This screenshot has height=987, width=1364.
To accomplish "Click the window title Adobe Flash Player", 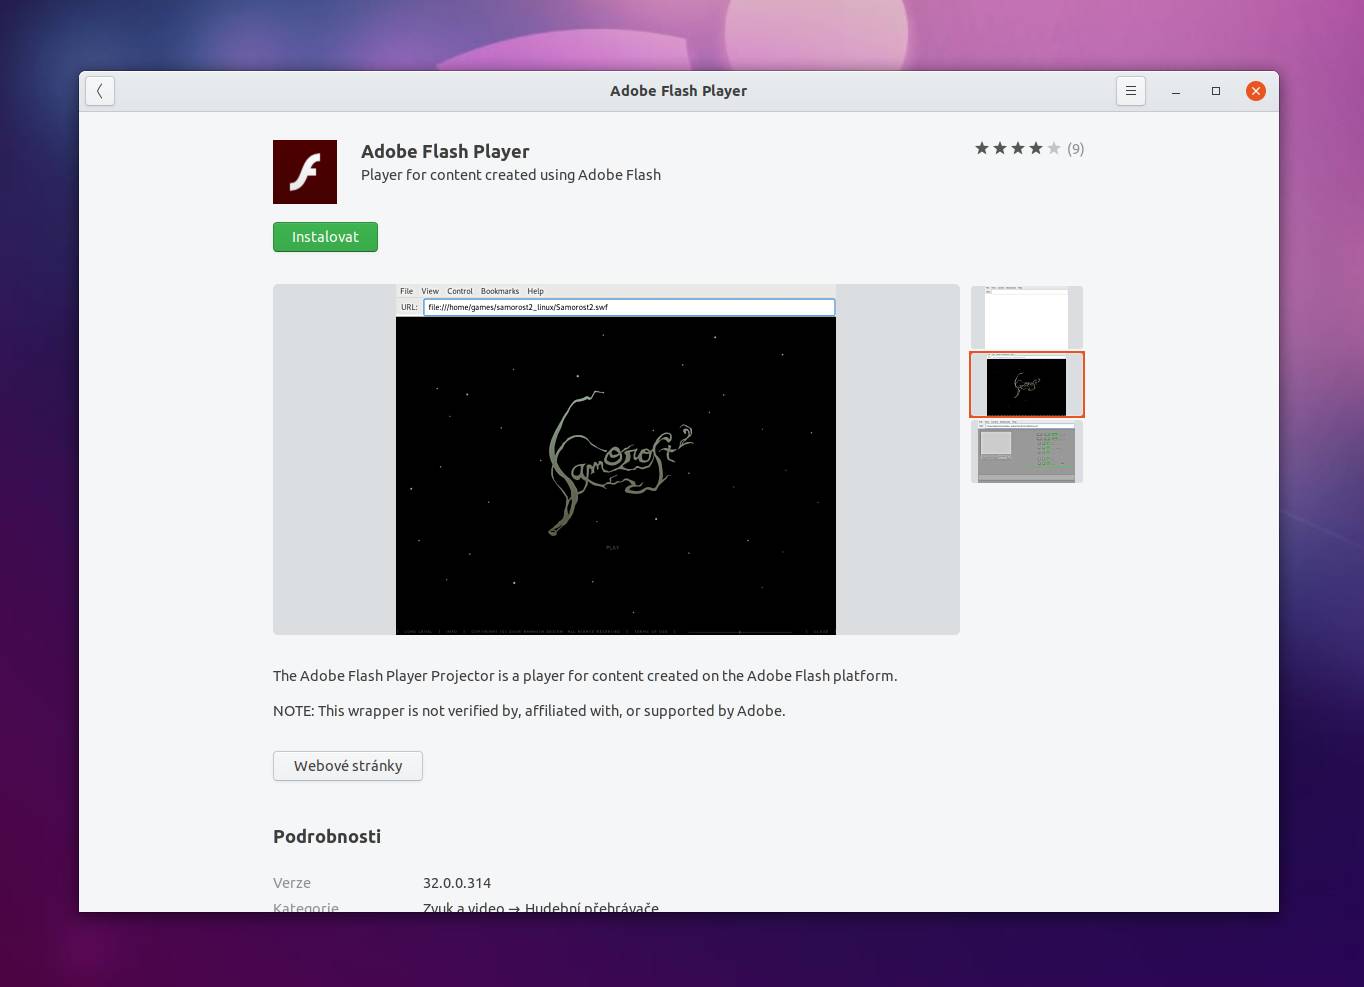I will coord(678,91).
